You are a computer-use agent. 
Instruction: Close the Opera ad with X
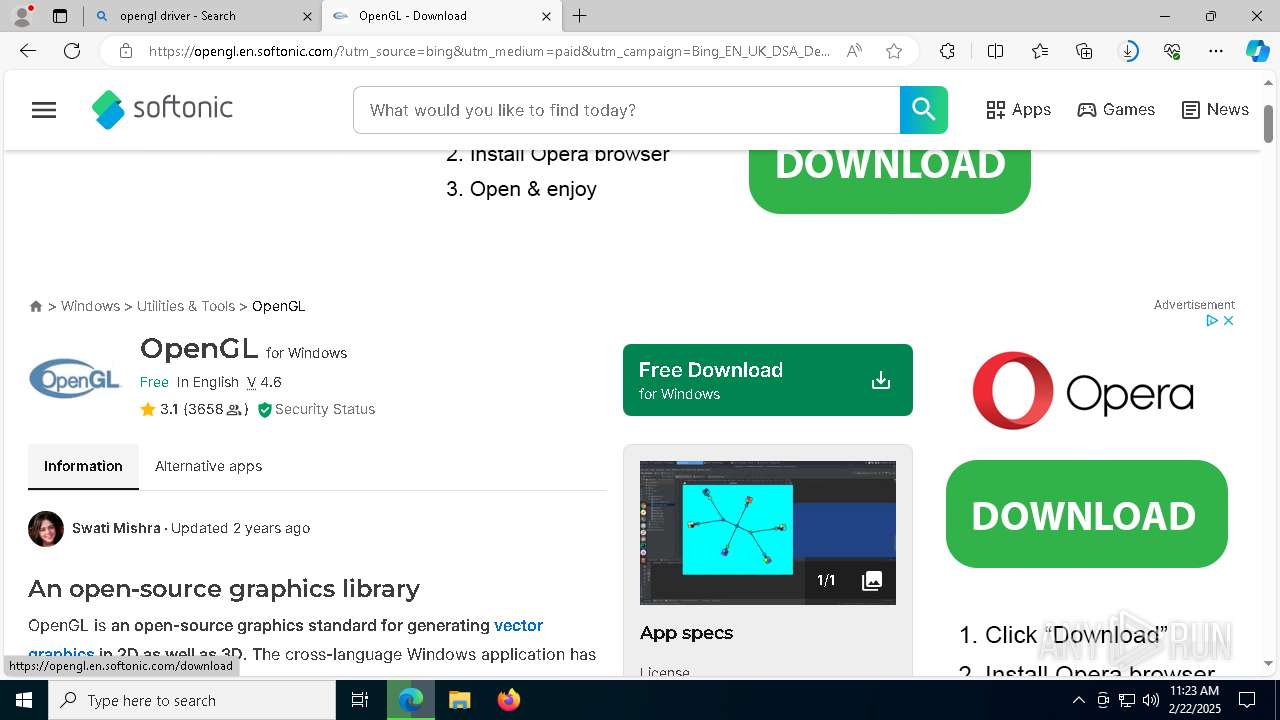coord(1228,321)
